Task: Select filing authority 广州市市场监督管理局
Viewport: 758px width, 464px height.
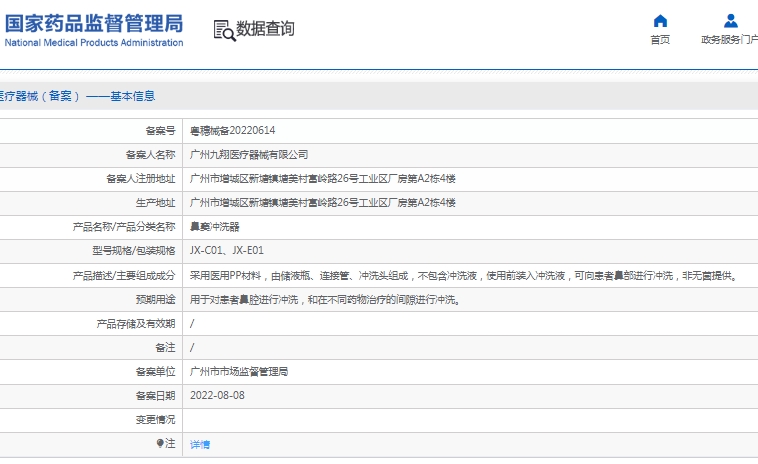Action: (x=239, y=371)
